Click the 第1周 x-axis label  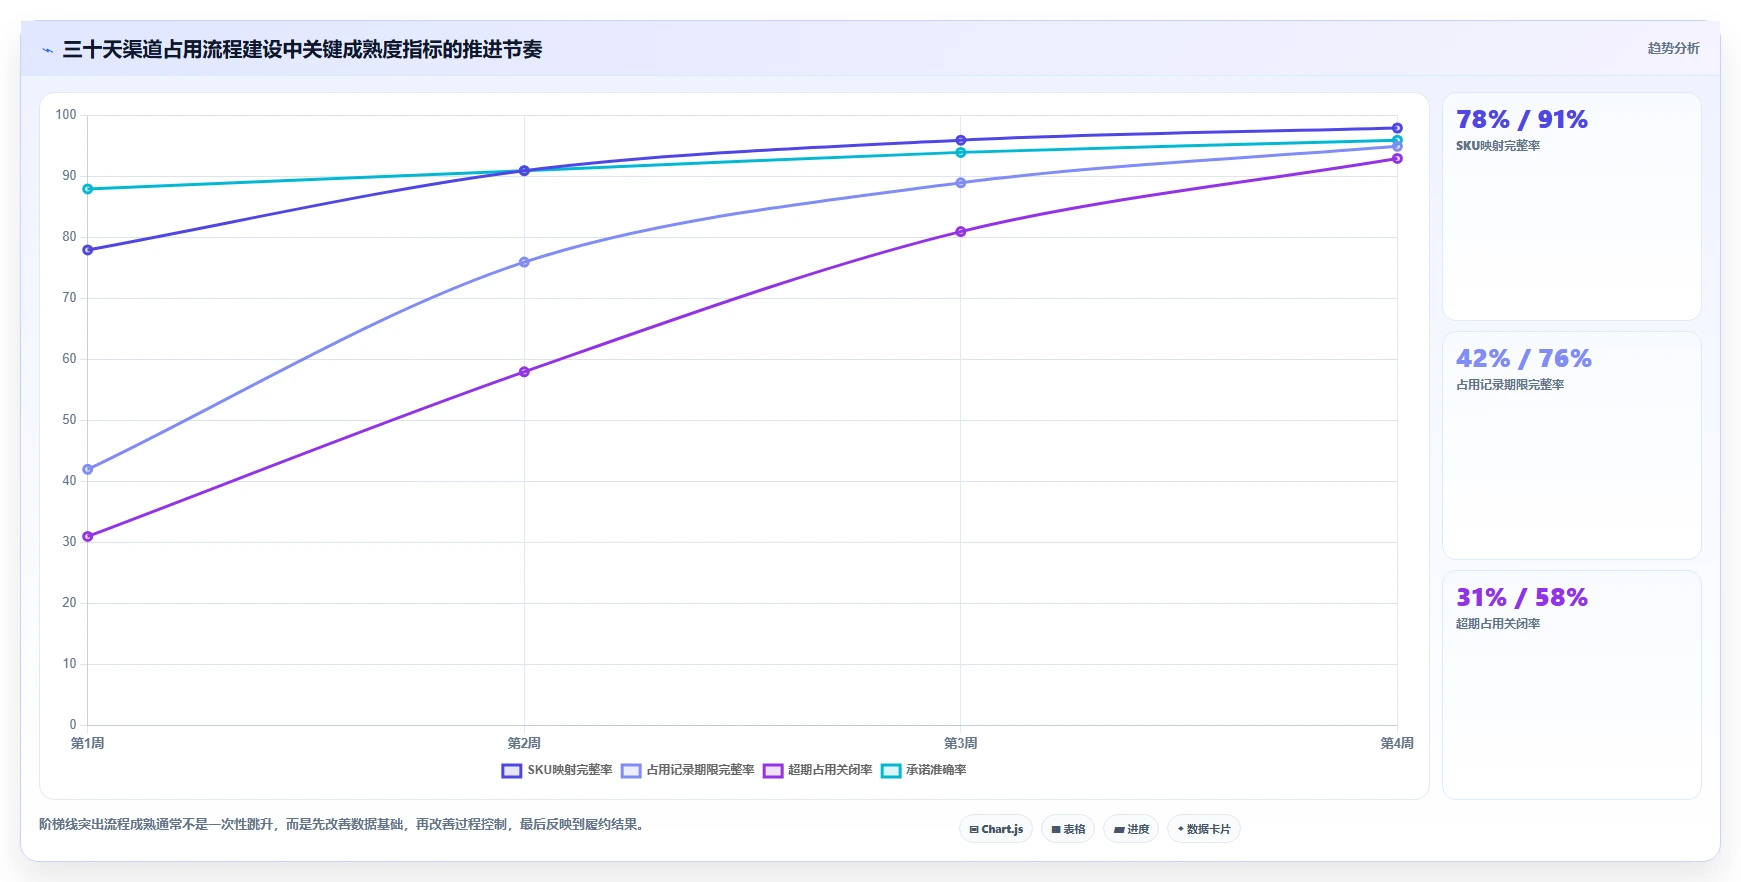coord(88,743)
